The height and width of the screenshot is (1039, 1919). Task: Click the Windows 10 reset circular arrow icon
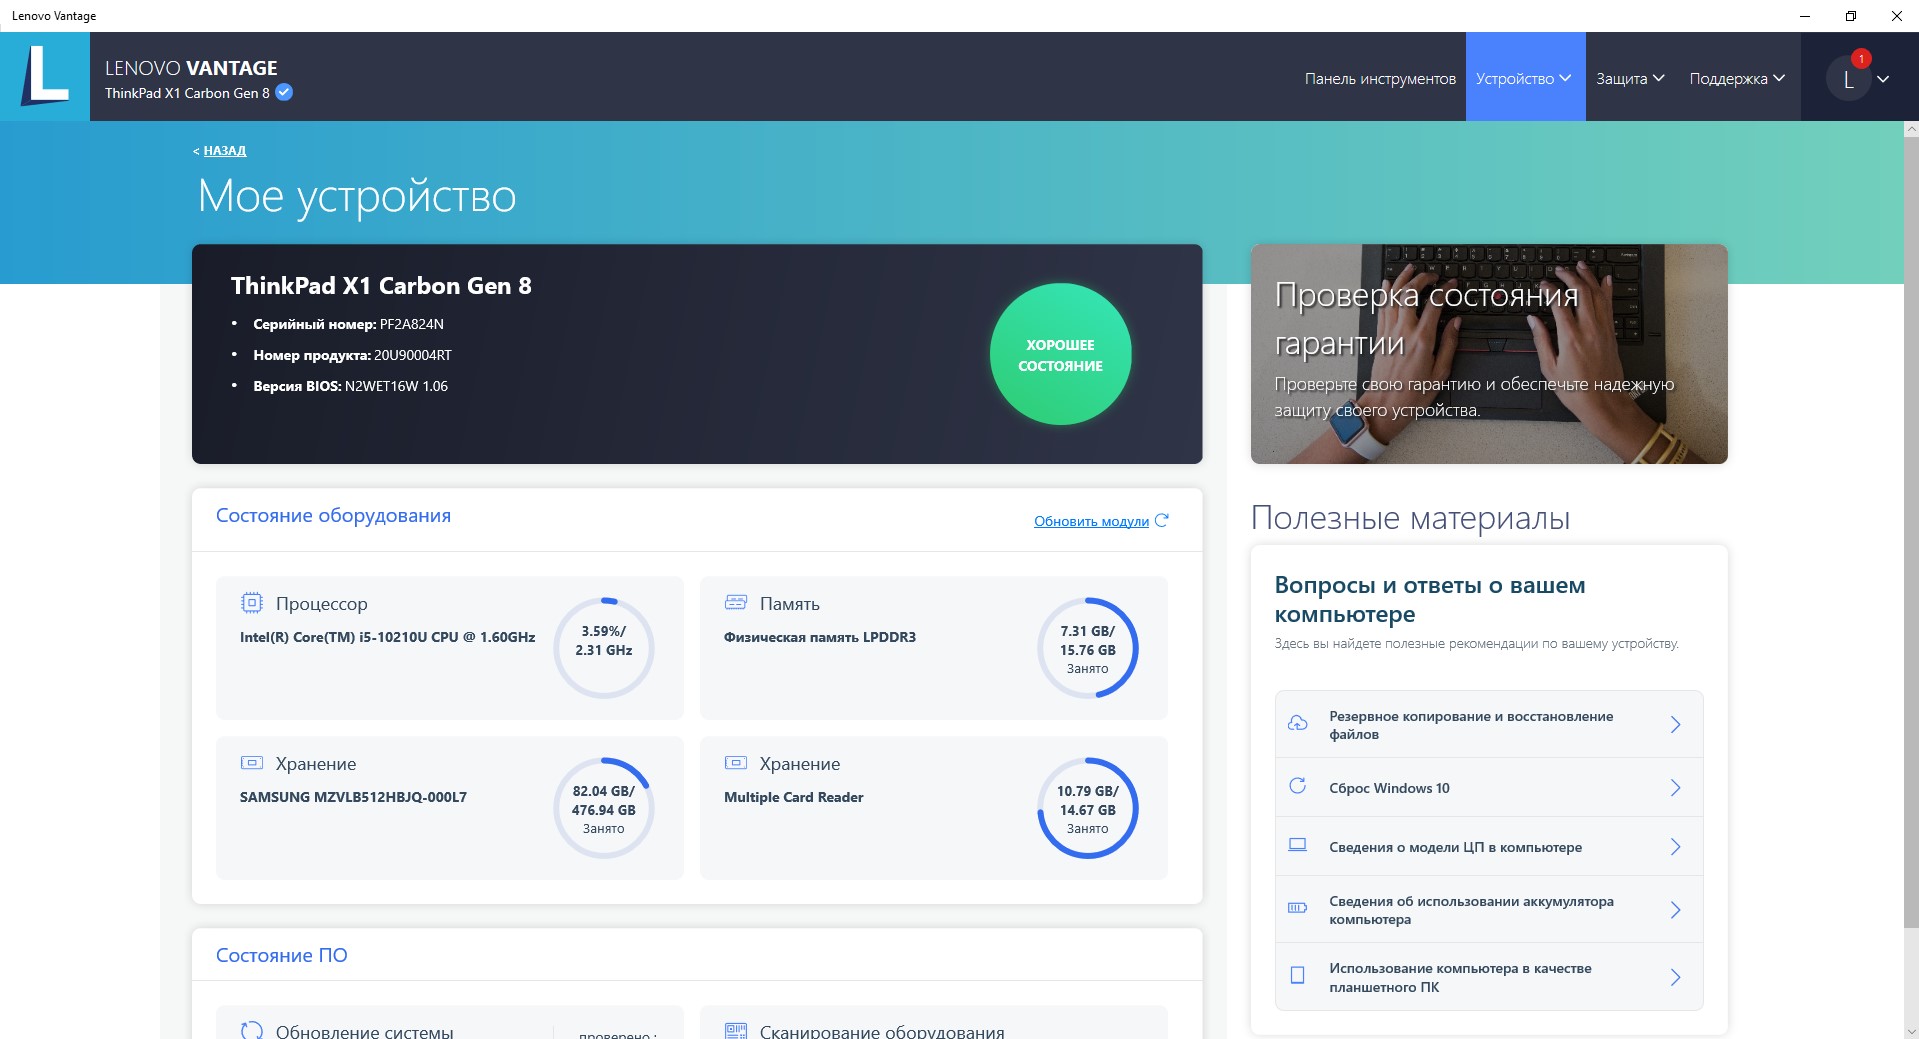pyautogui.click(x=1297, y=786)
